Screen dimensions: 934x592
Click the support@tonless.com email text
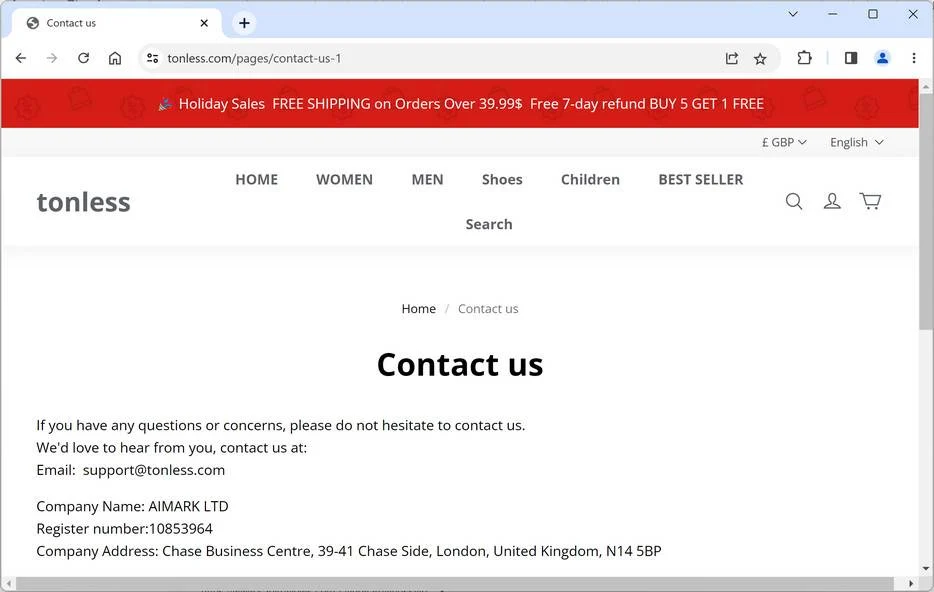point(154,470)
